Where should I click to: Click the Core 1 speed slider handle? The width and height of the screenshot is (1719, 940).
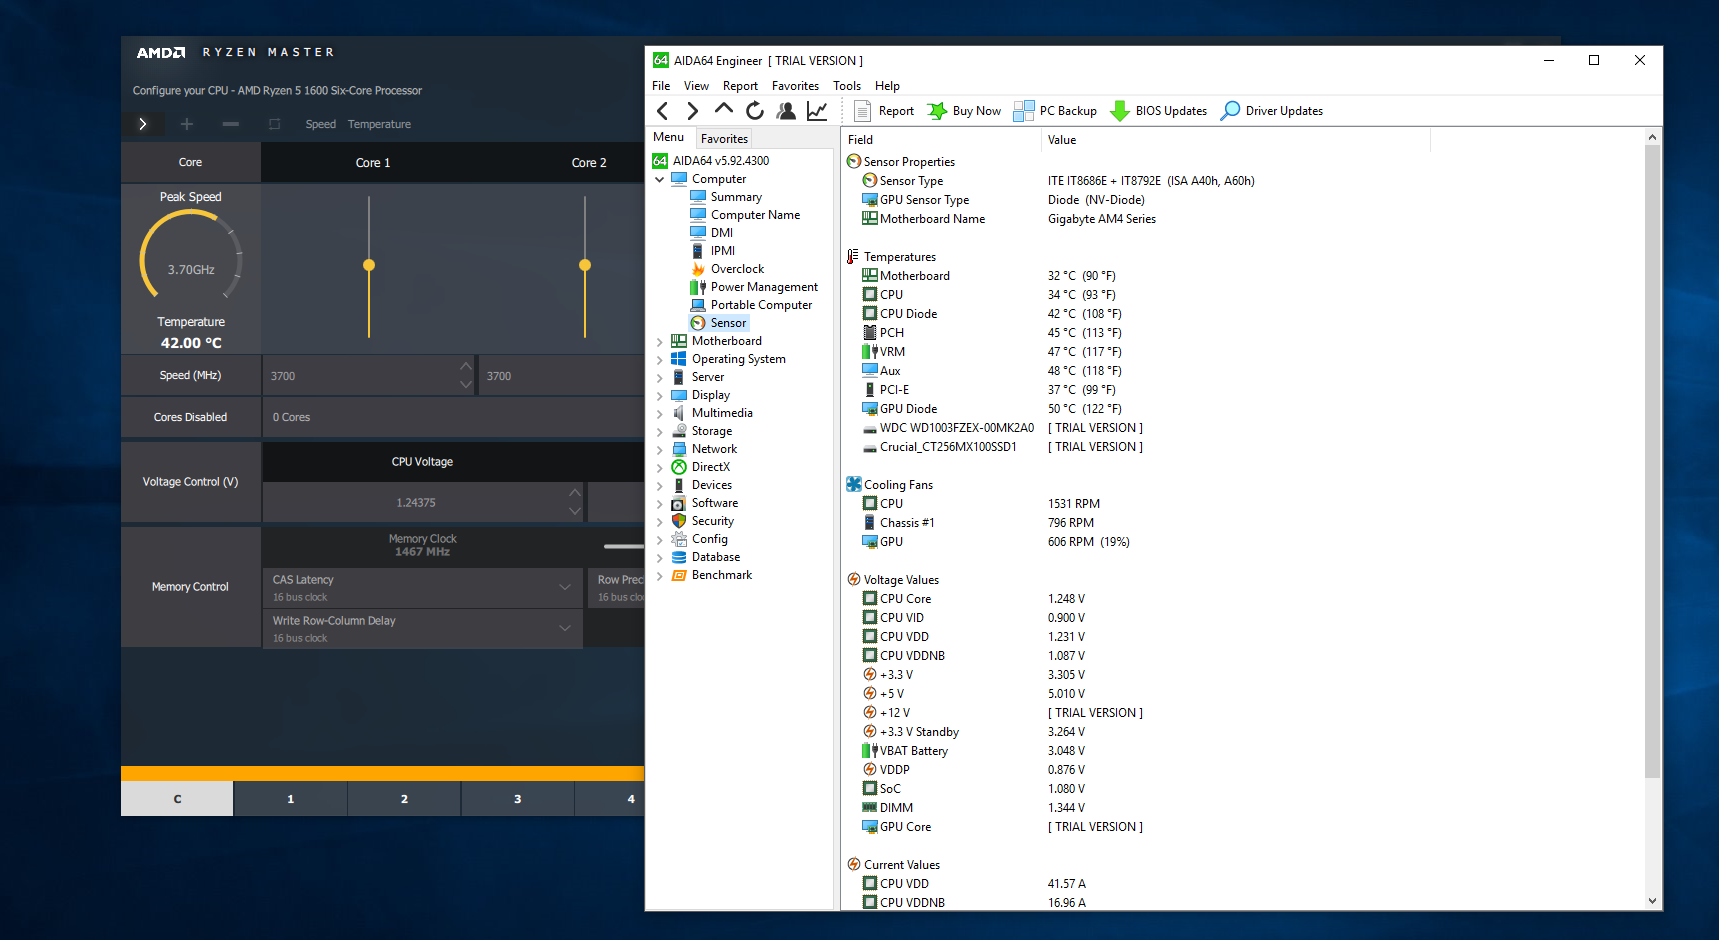[369, 265]
